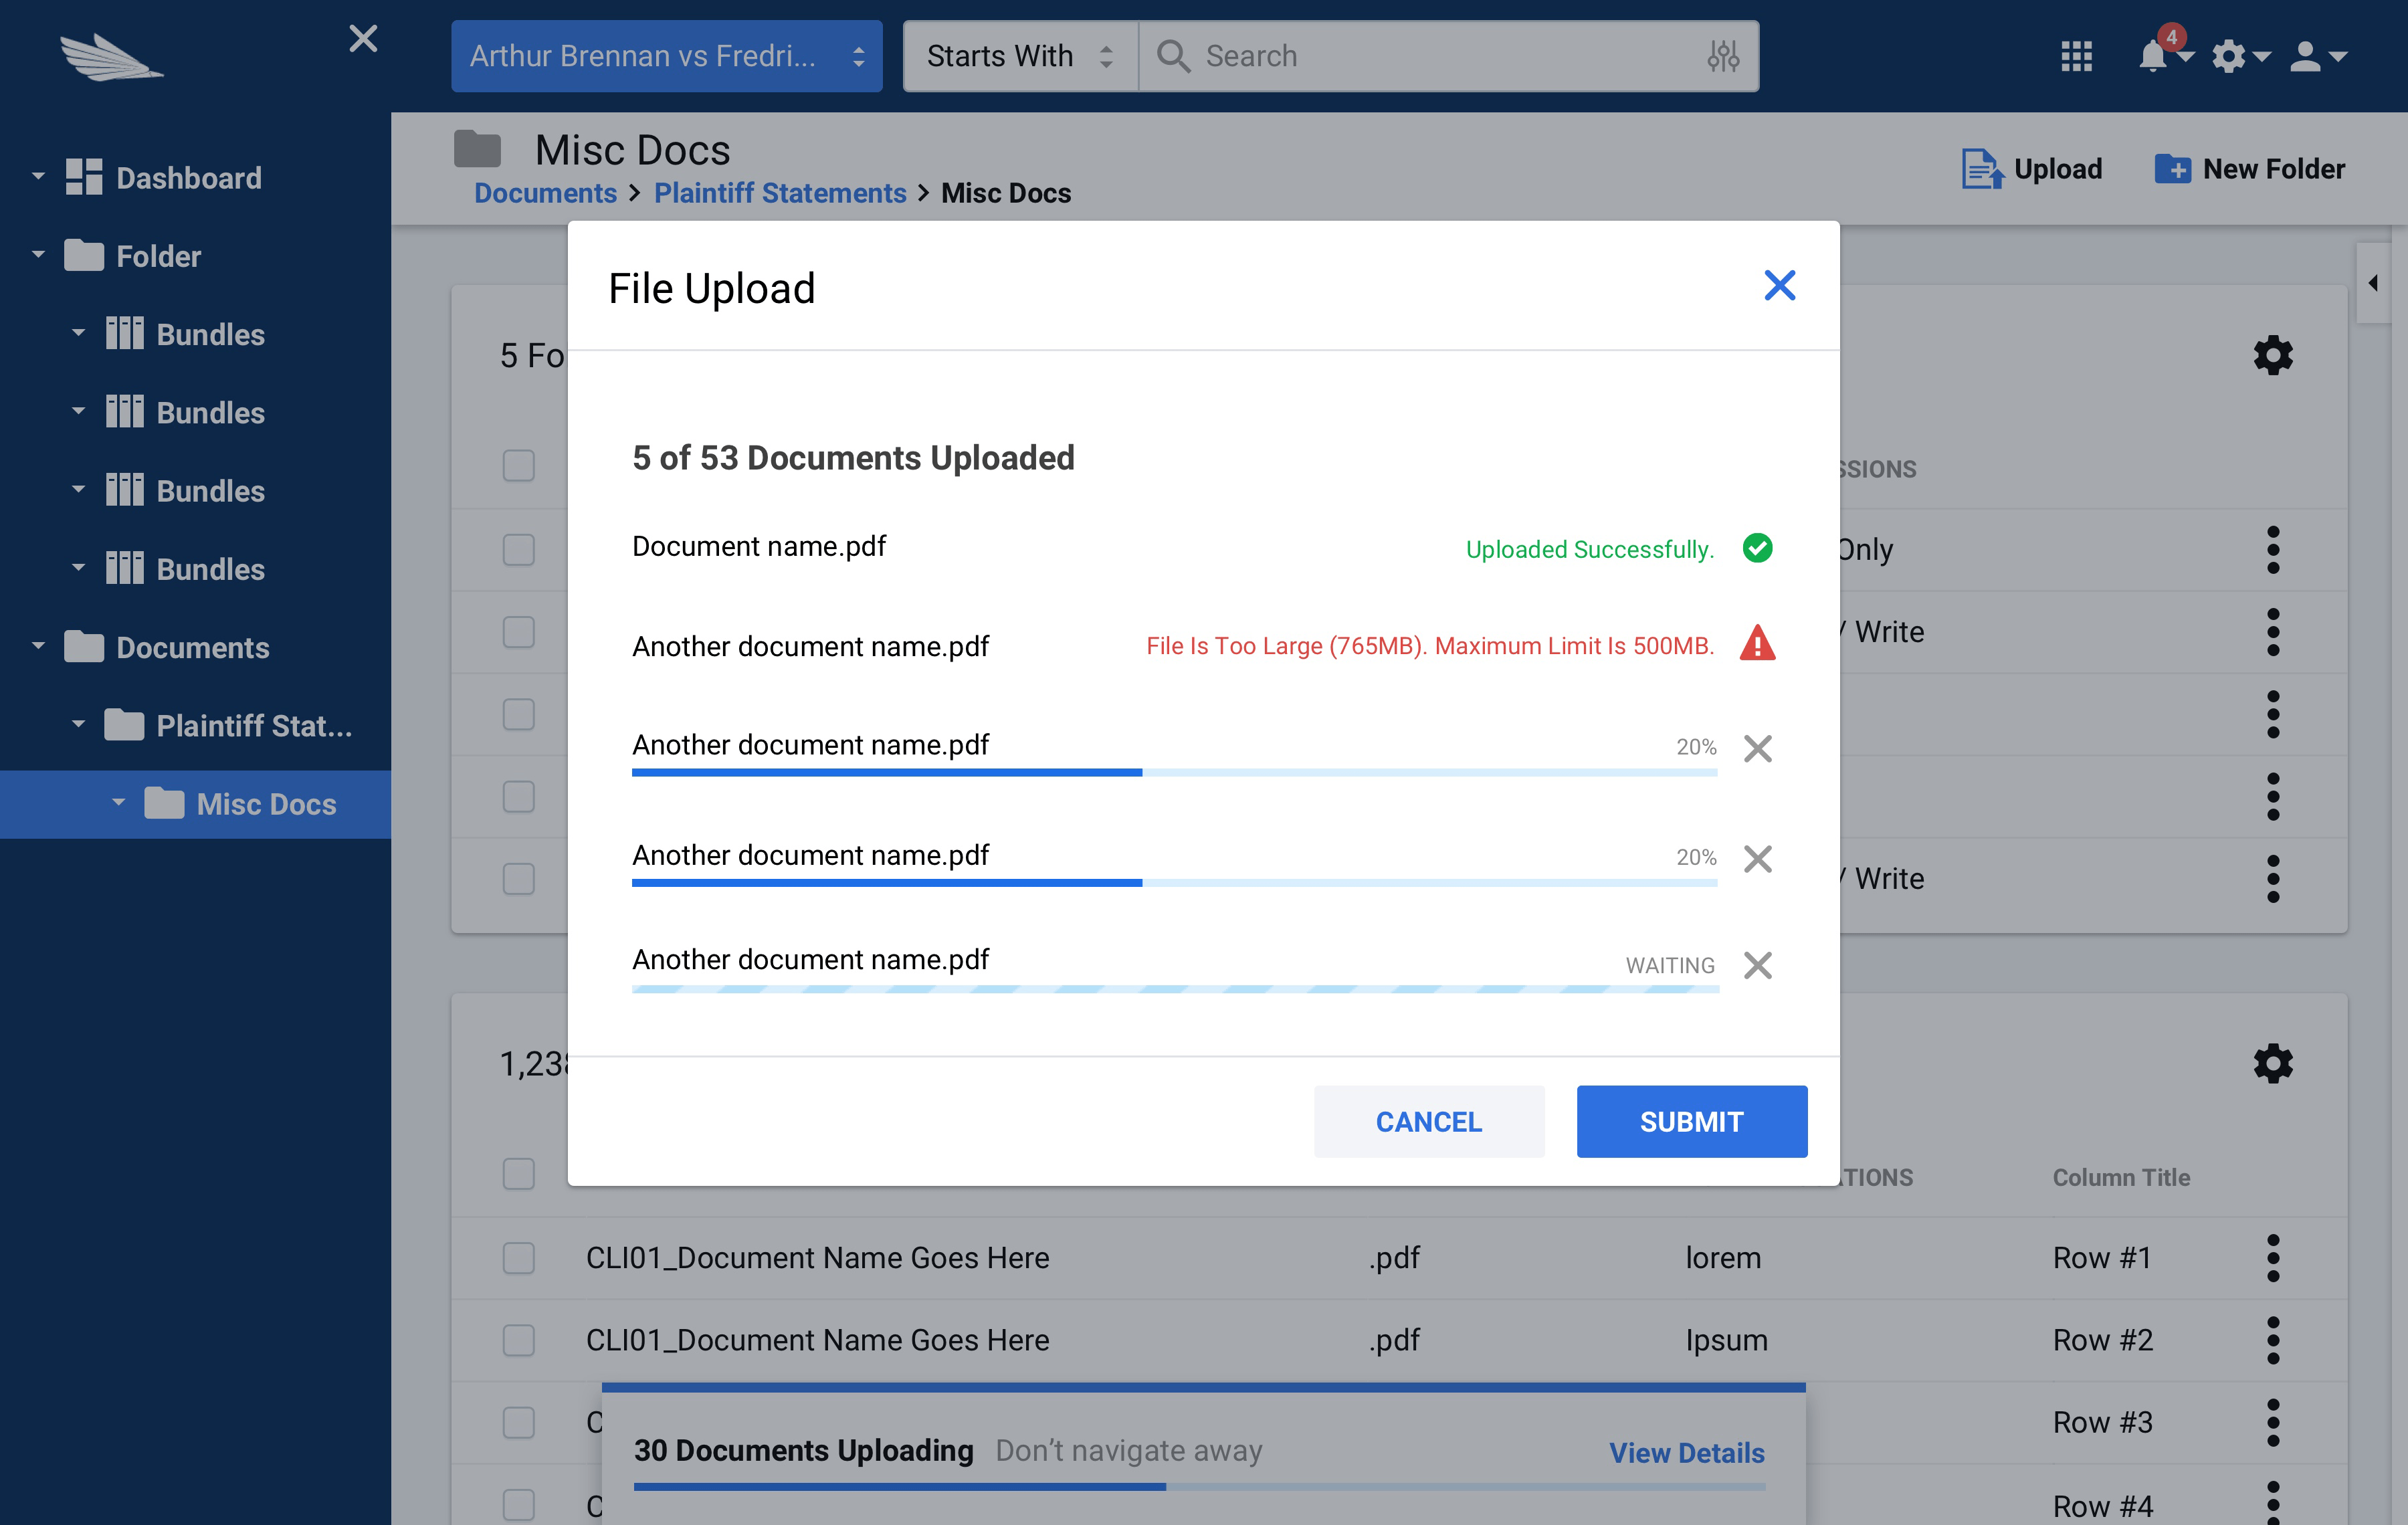The image size is (2408, 1525).
Task: Cancel the waiting document upload
Action: pyautogui.click(x=1757, y=965)
